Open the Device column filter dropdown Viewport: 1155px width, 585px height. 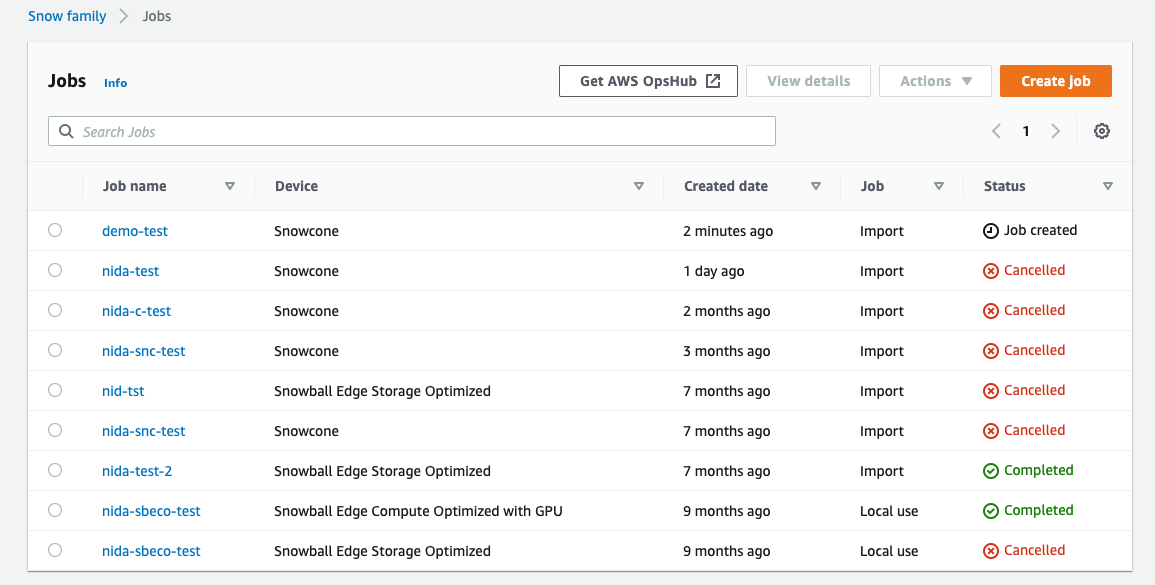(x=638, y=186)
